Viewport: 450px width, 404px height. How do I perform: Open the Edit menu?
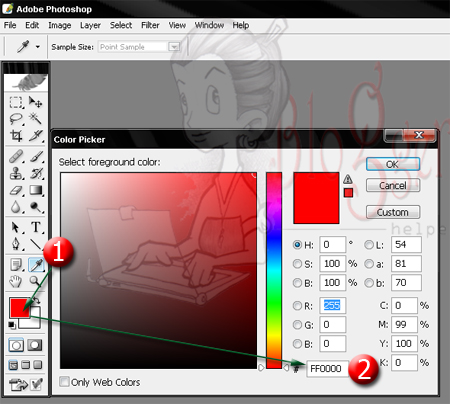click(32, 25)
